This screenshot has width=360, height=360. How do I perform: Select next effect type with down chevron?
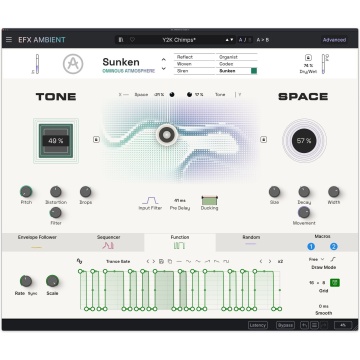point(164,68)
